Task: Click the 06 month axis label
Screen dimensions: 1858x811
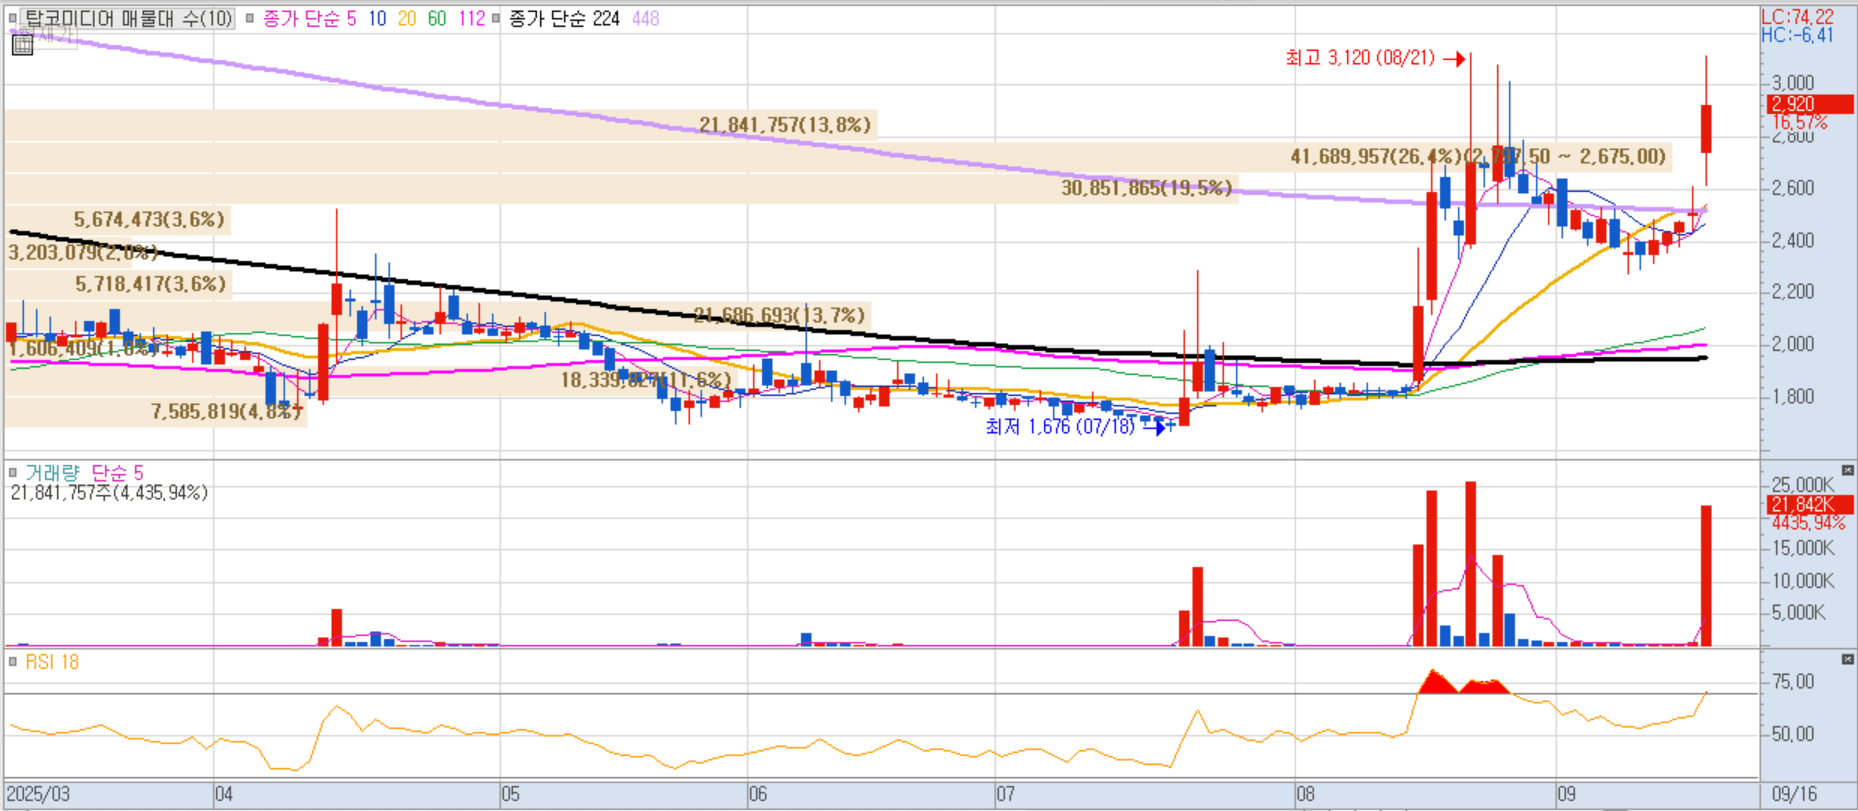Action: [758, 794]
